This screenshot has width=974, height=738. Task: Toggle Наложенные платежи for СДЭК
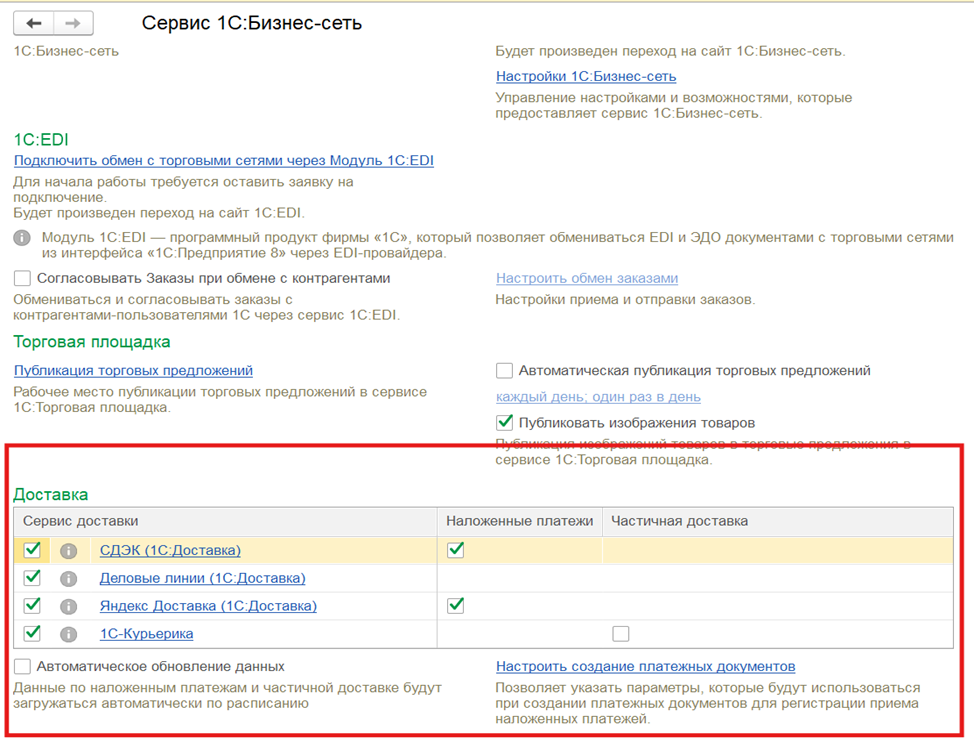[456, 550]
